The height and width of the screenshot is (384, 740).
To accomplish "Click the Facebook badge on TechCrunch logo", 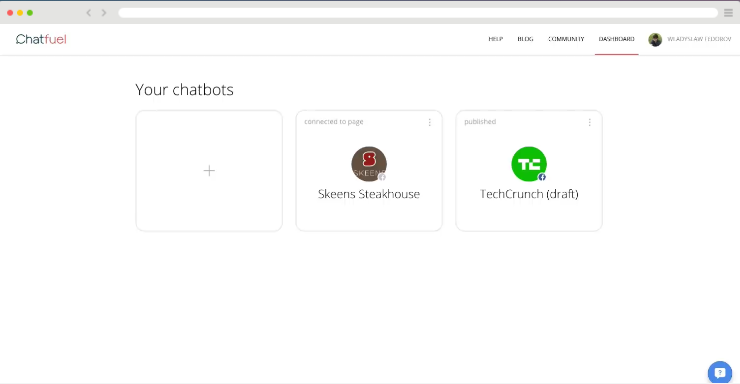I will (x=542, y=177).
